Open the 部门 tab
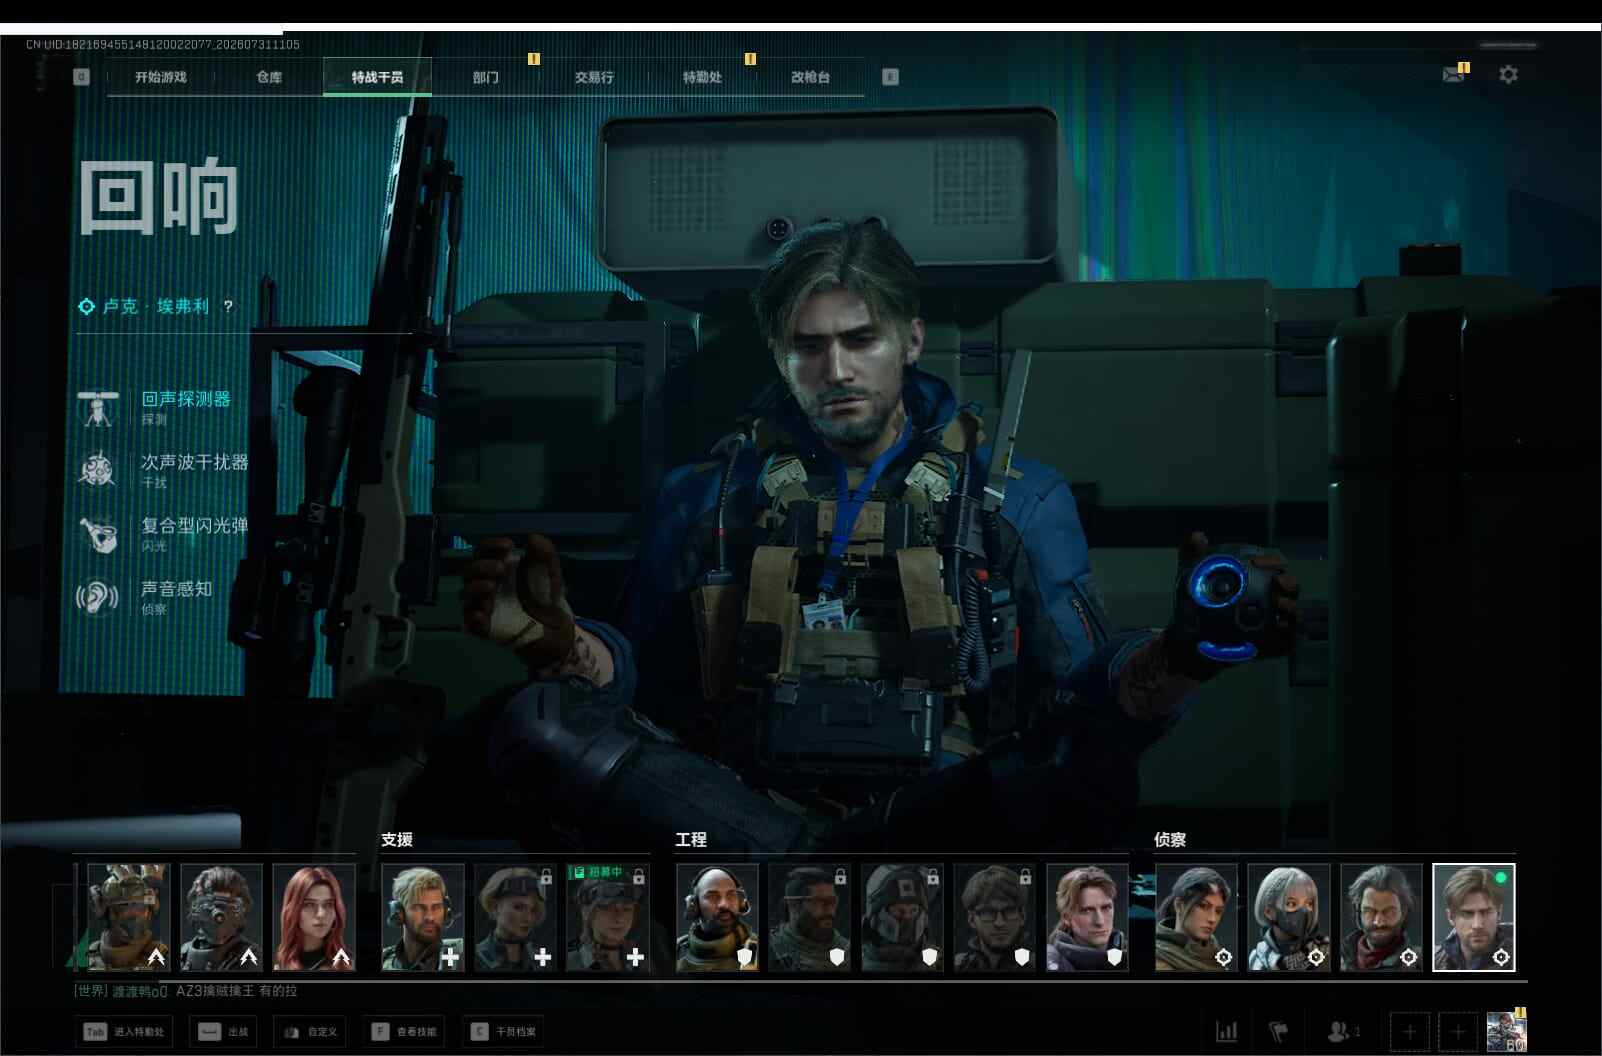The width and height of the screenshot is (1602, 1056). (486, 77)
